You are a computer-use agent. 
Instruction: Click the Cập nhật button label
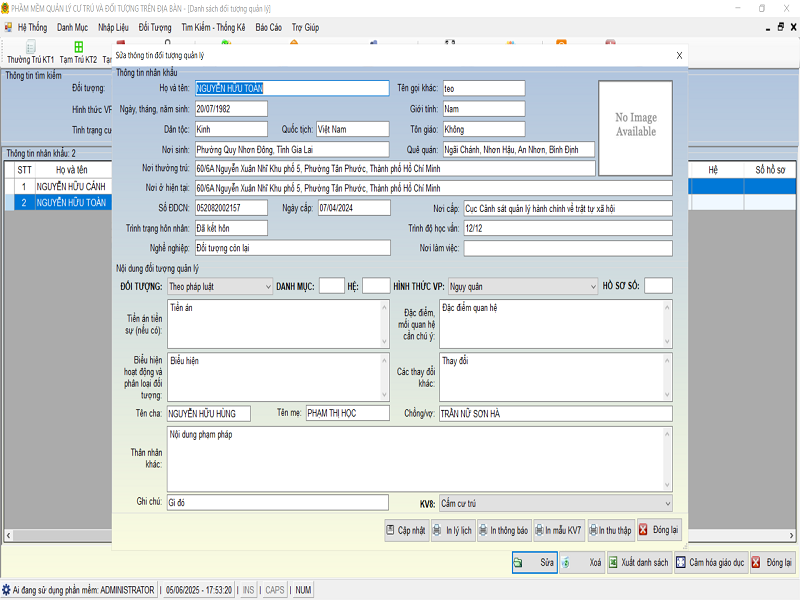tap(411, 530)
